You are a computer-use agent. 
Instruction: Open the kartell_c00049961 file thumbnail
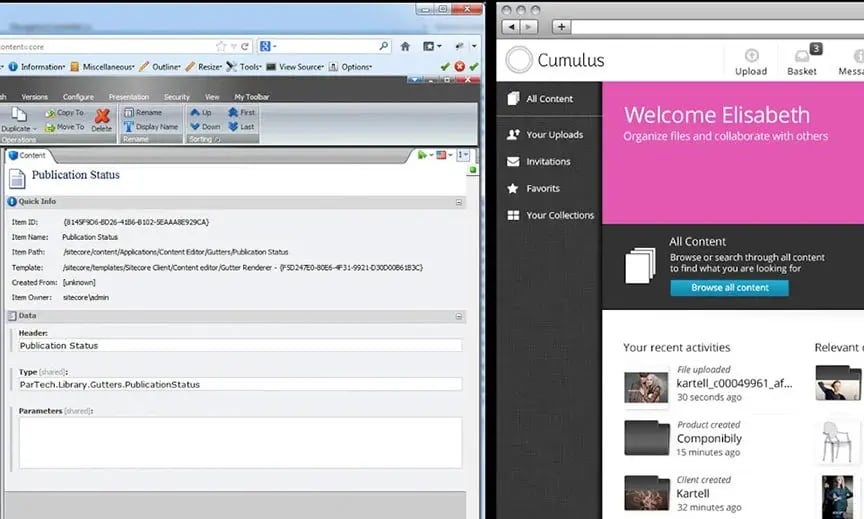[x=646, y=387]
